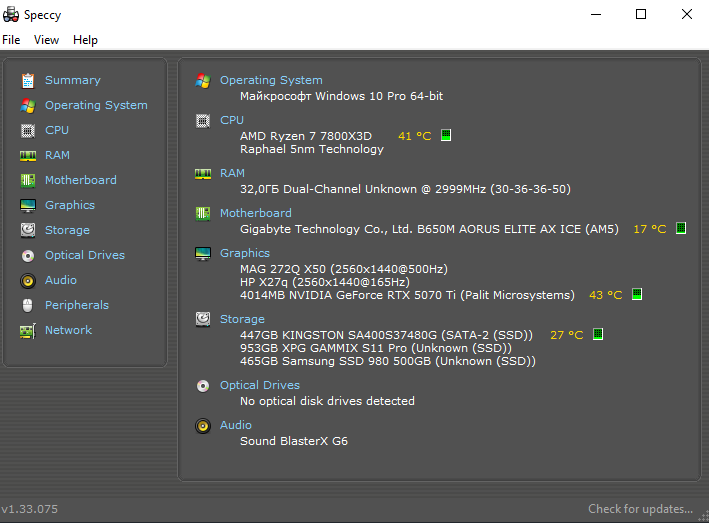Open Graphics section from sidebar
The width and height of the screenshot is (709, 523).
pos(70,205)
